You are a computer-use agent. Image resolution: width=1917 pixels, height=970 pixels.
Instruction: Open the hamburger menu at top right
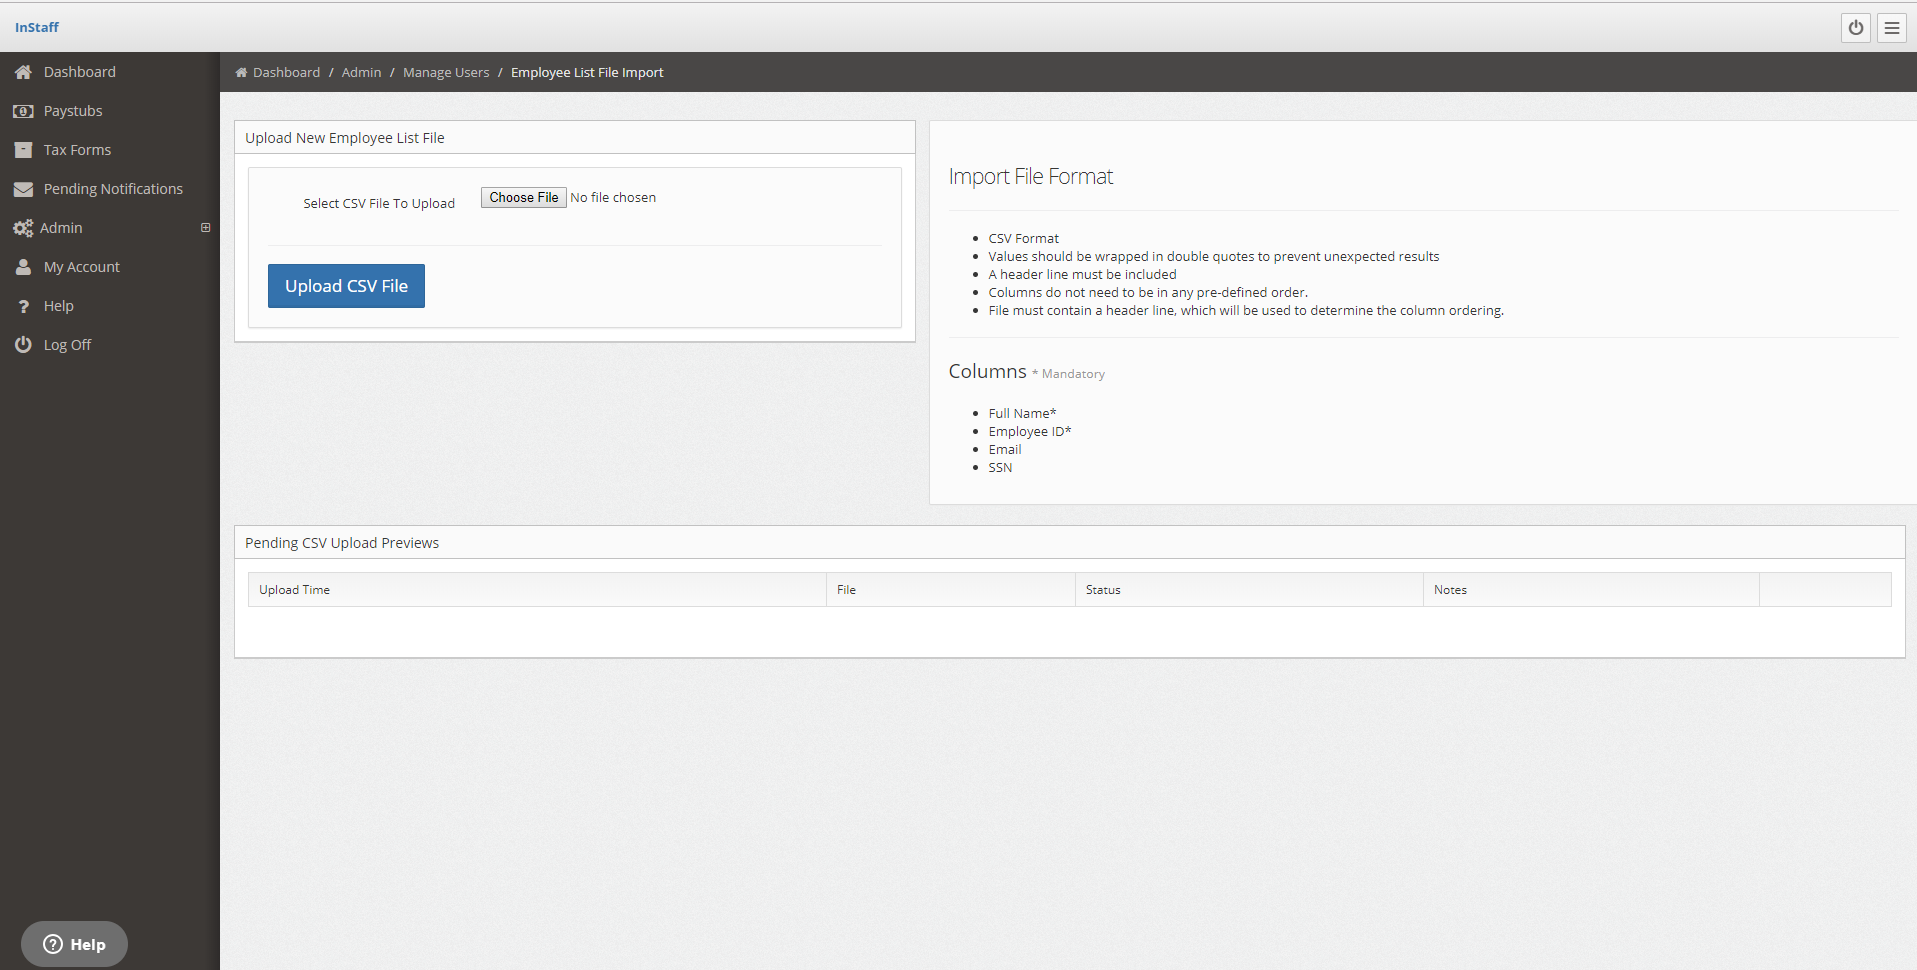[1891, 27]
